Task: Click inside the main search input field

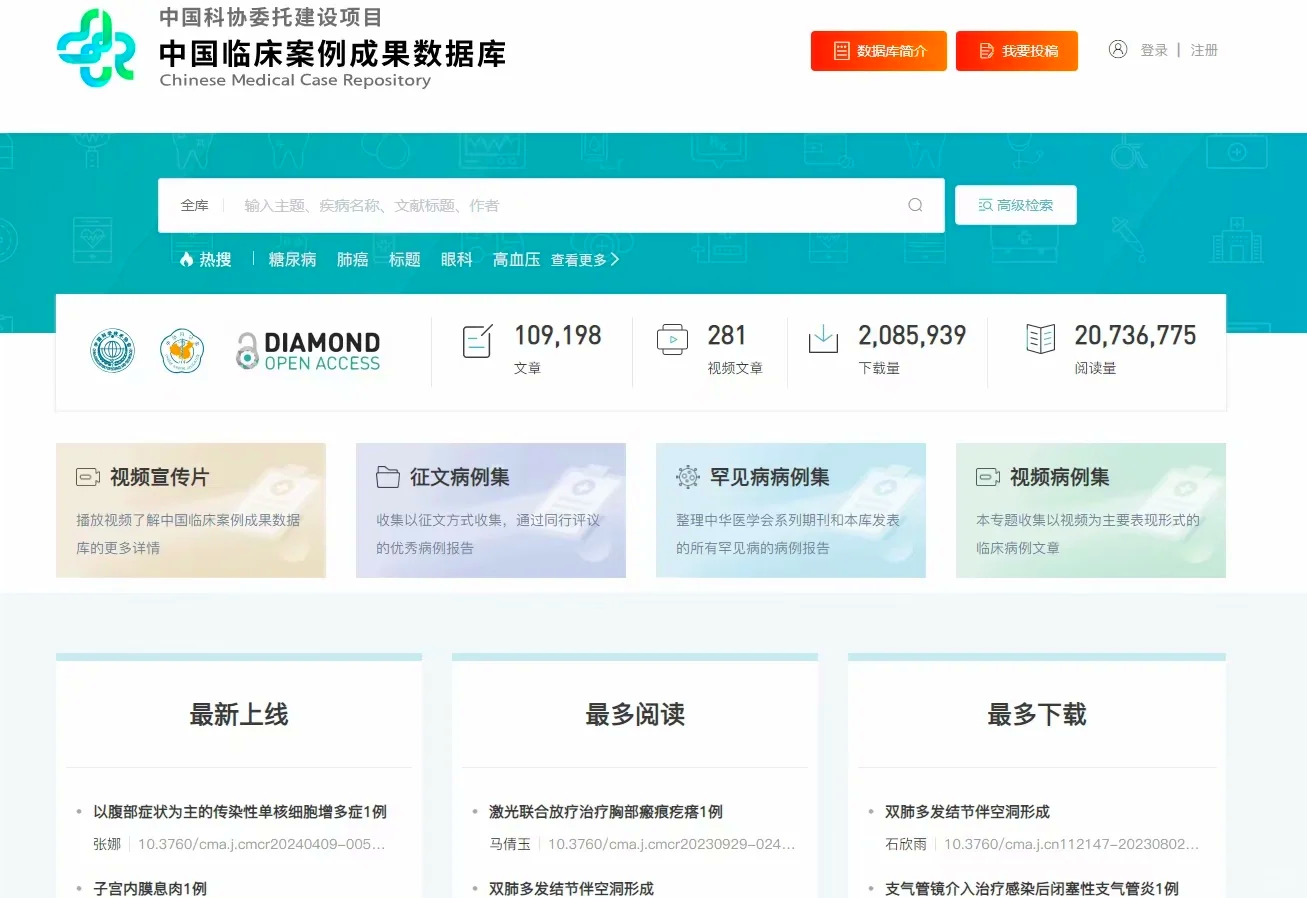Action: tap(550, 205)
